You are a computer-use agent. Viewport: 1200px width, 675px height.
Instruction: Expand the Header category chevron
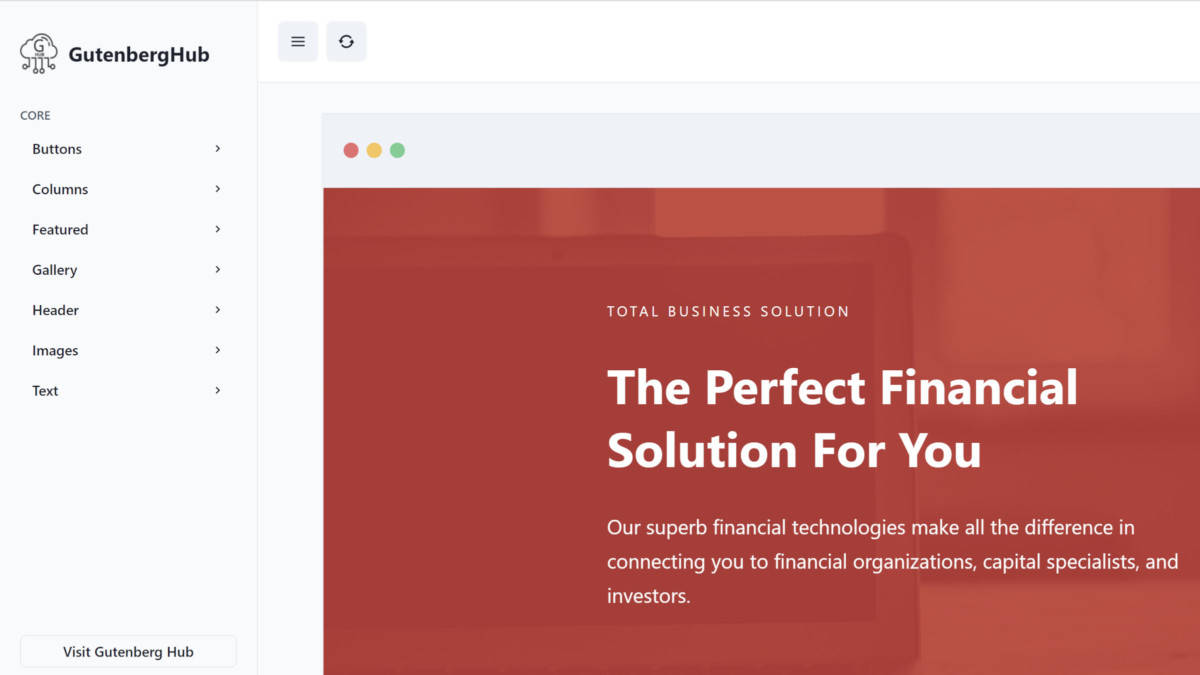click(x=217, y=310)
